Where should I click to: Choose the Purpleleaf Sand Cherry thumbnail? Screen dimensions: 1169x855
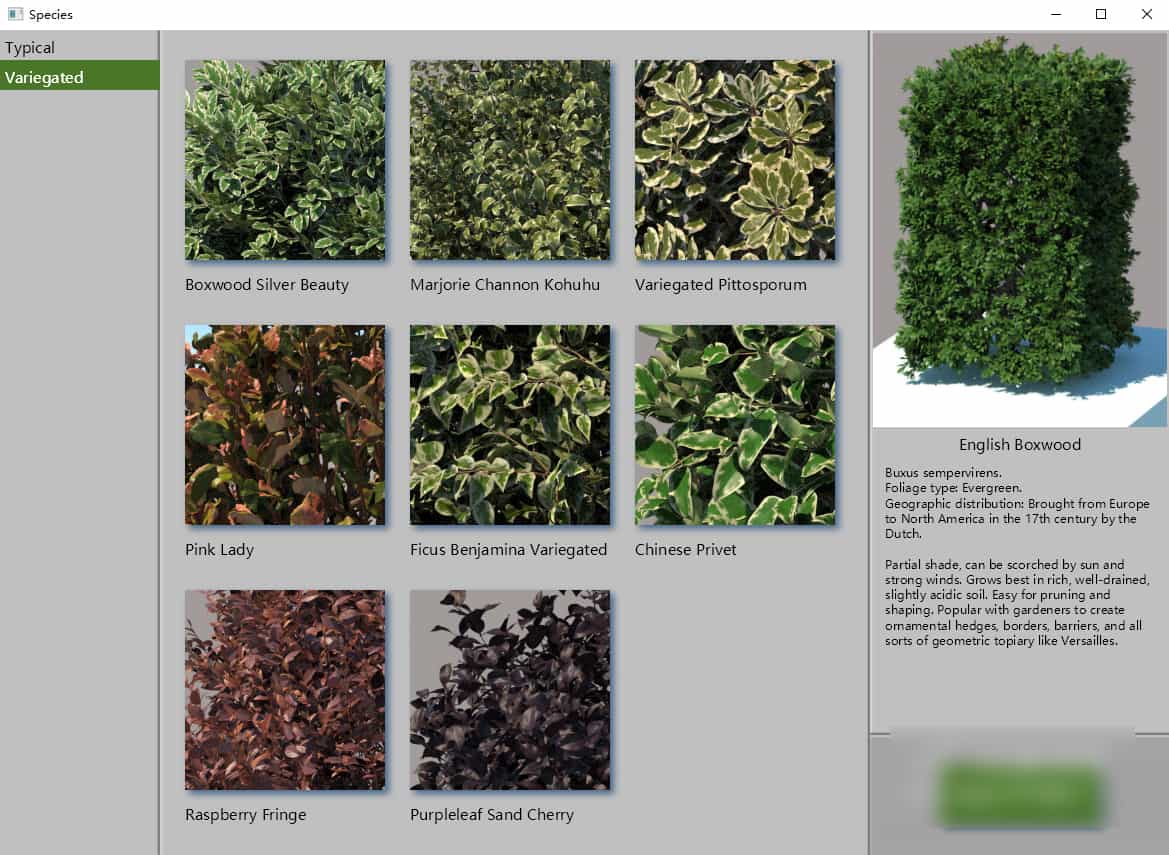tap(510, 690)
